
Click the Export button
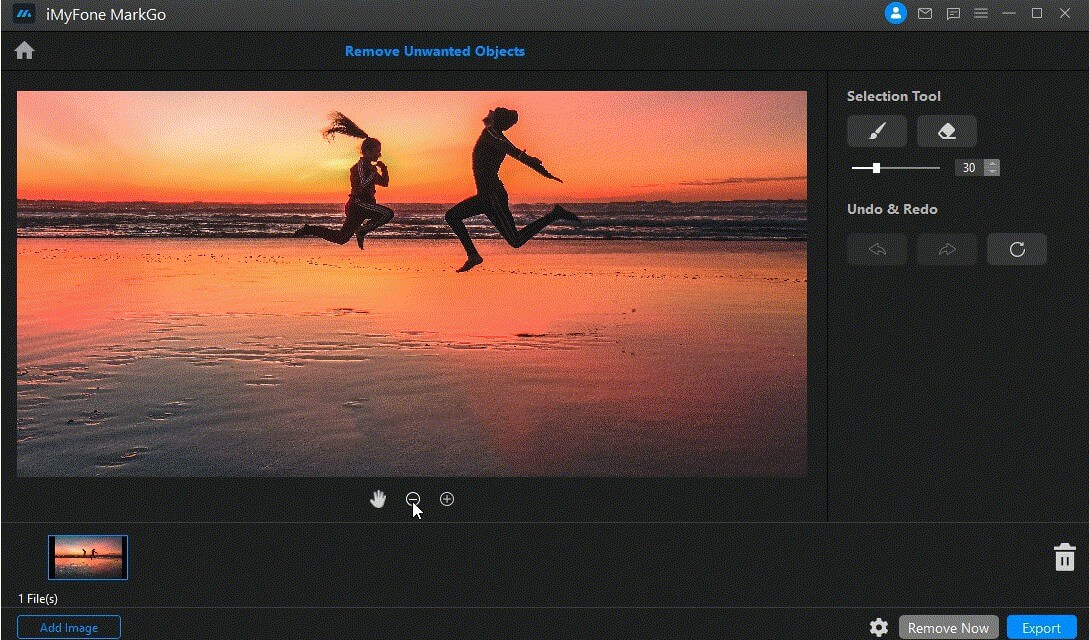[1041, 628]
